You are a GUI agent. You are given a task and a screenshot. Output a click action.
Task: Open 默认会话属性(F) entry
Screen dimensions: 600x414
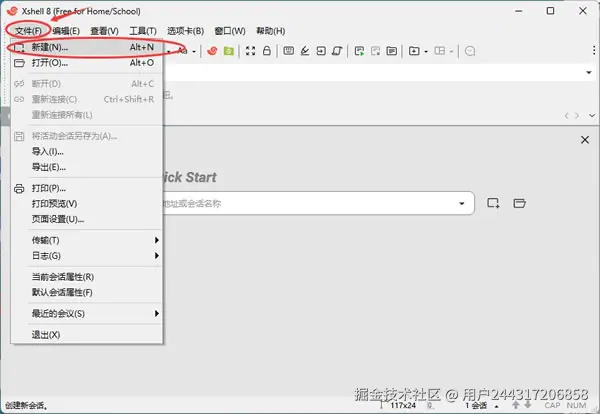[87, 293]
